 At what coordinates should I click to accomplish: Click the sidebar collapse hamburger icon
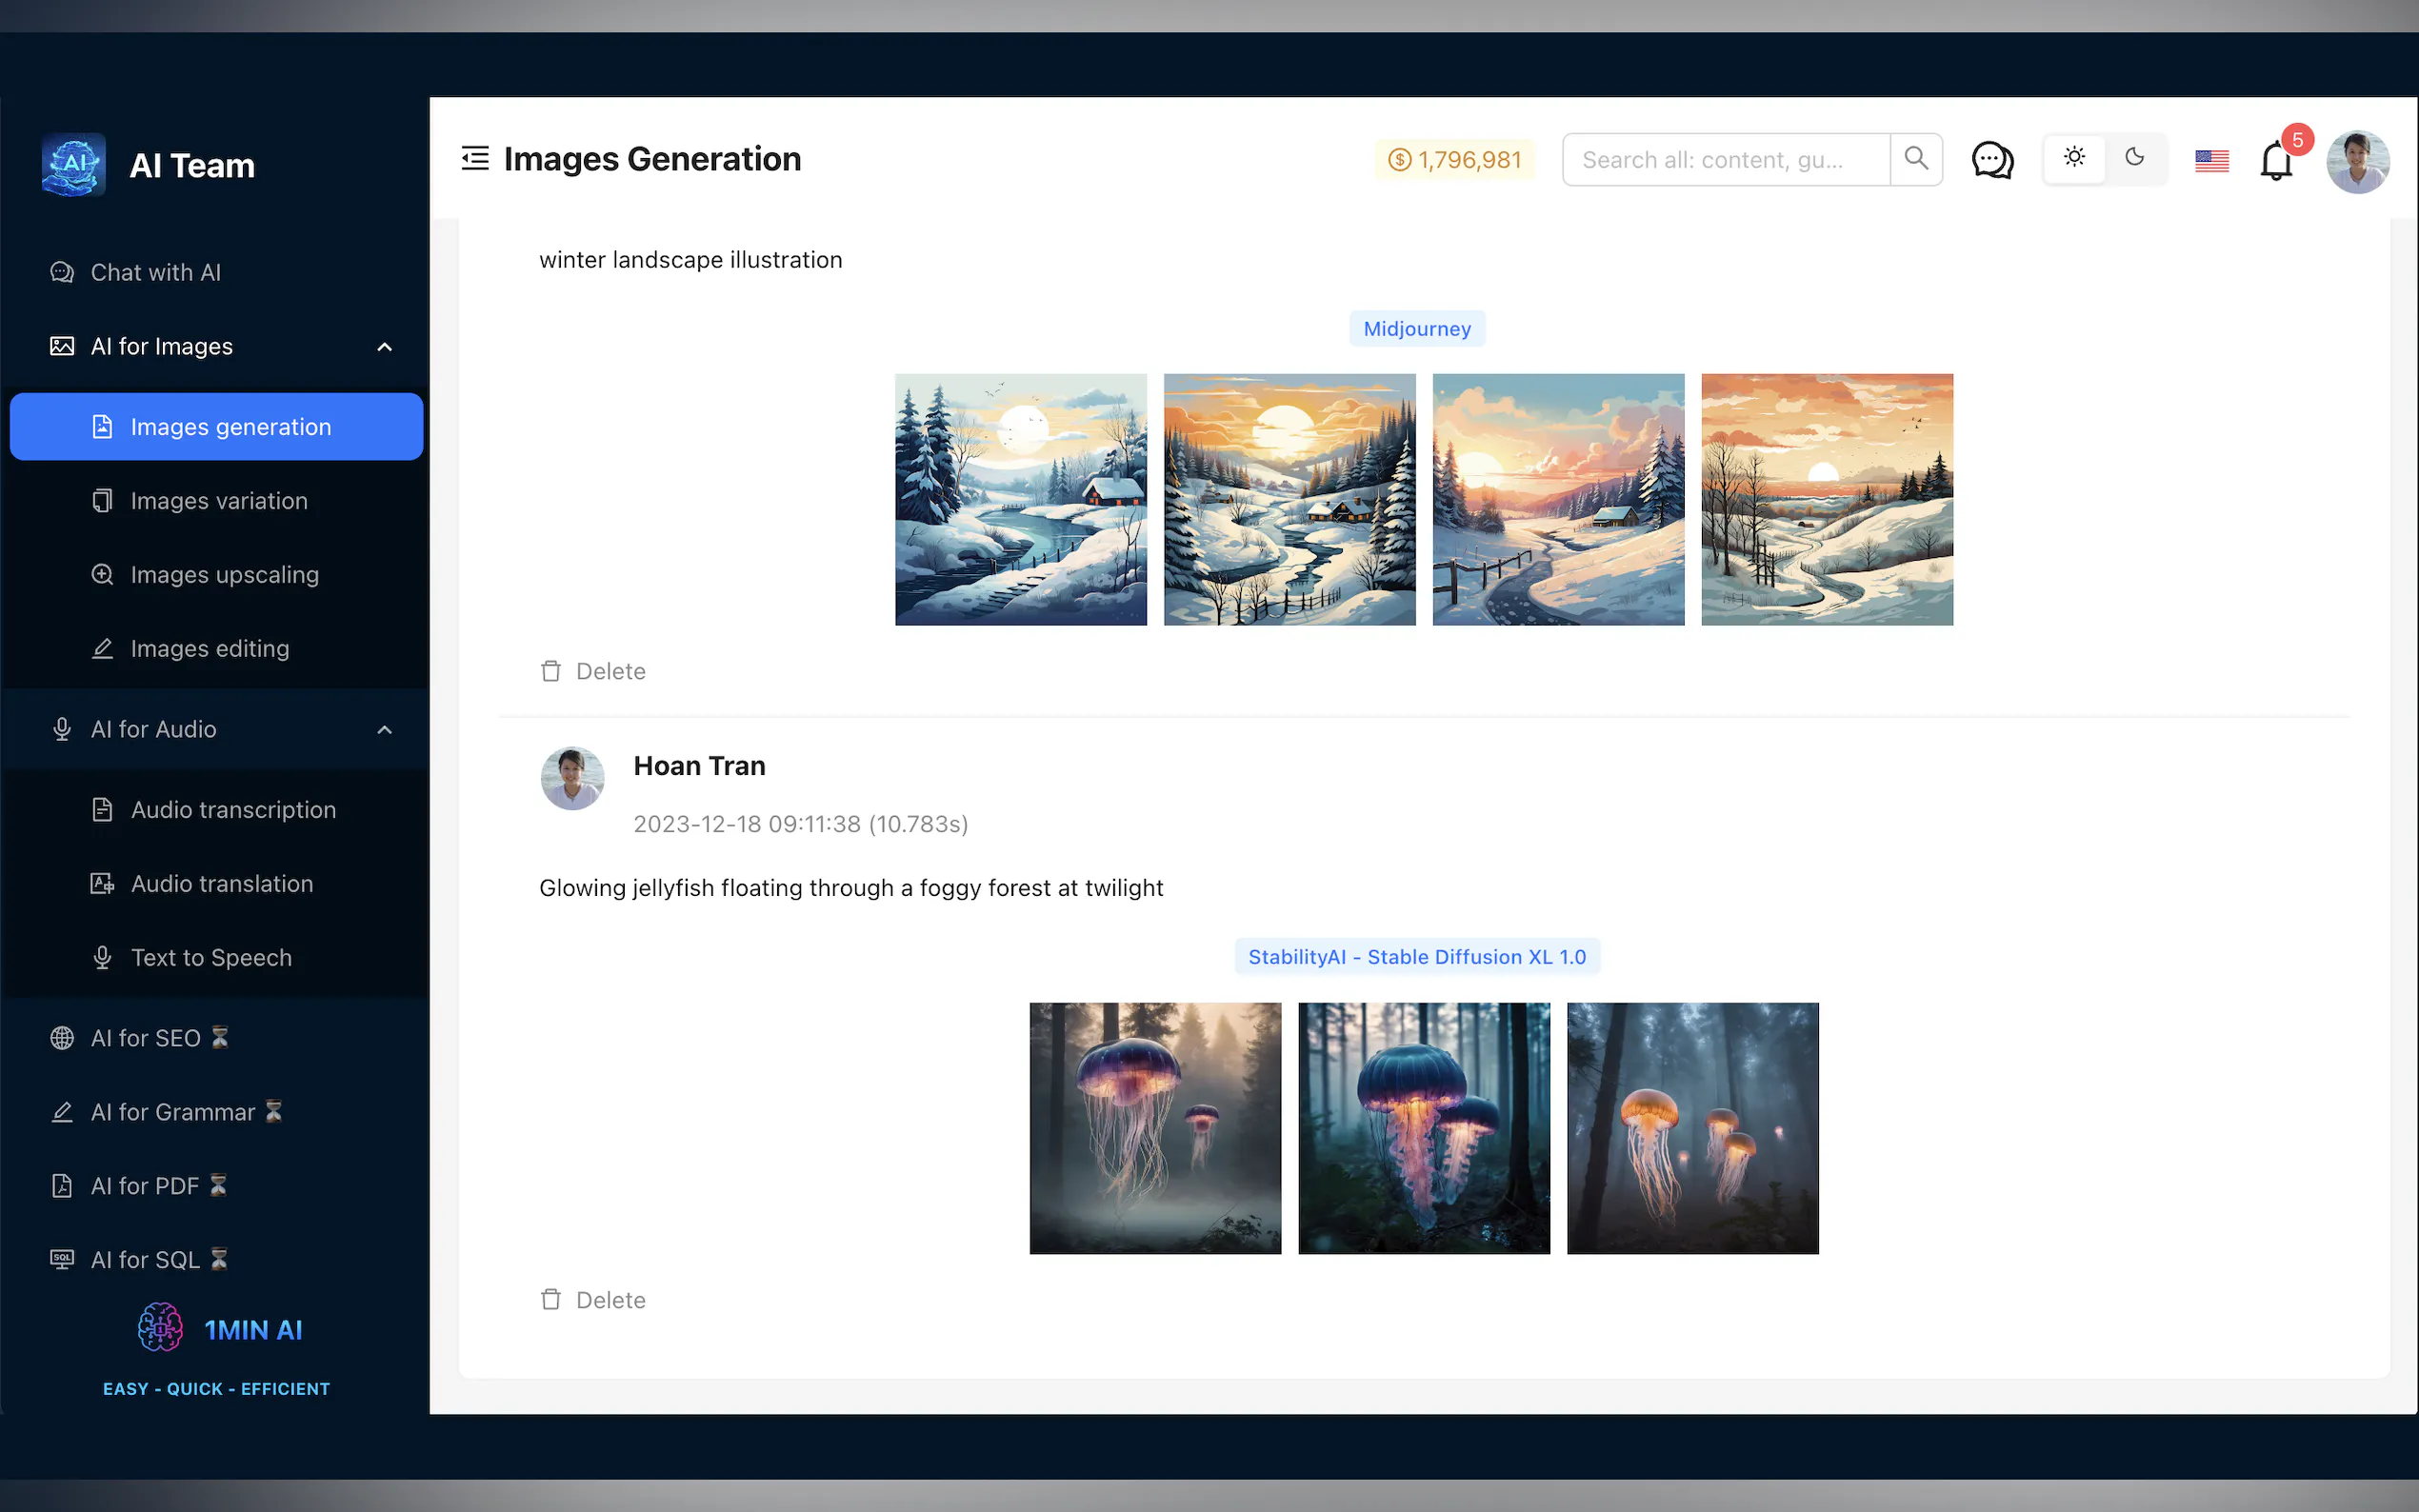coord(475,158)
